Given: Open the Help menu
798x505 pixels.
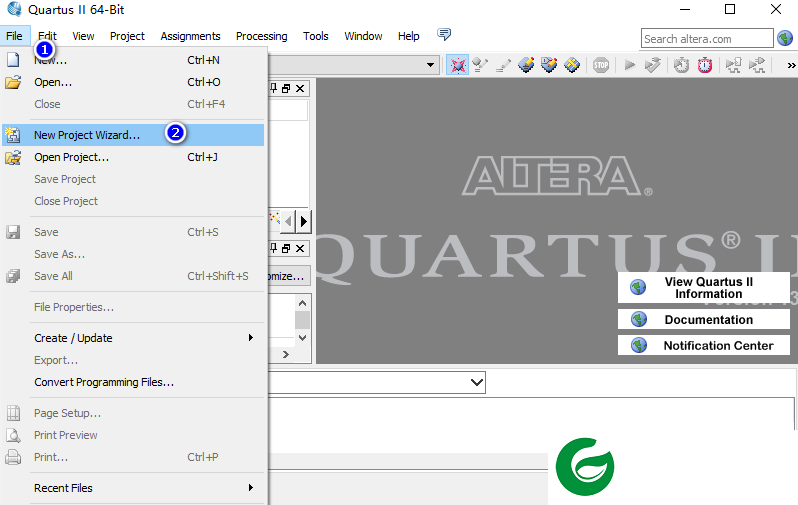Looking at the screenshot, I should tap(409, 36).
